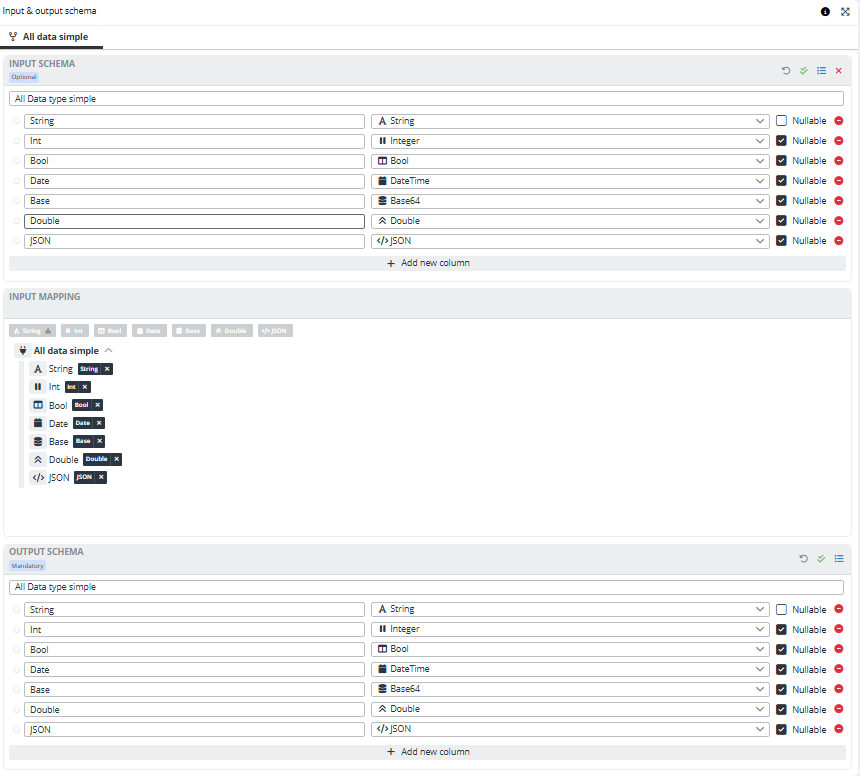Screen dimensions: 860x776
Task: Switch to the All data simple tab
Action: (x=54, y=37)
